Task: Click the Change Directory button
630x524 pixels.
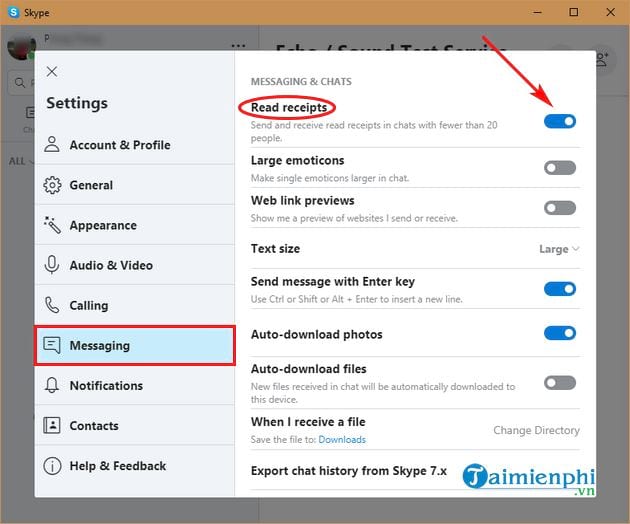Action: [x=536, y=430]
